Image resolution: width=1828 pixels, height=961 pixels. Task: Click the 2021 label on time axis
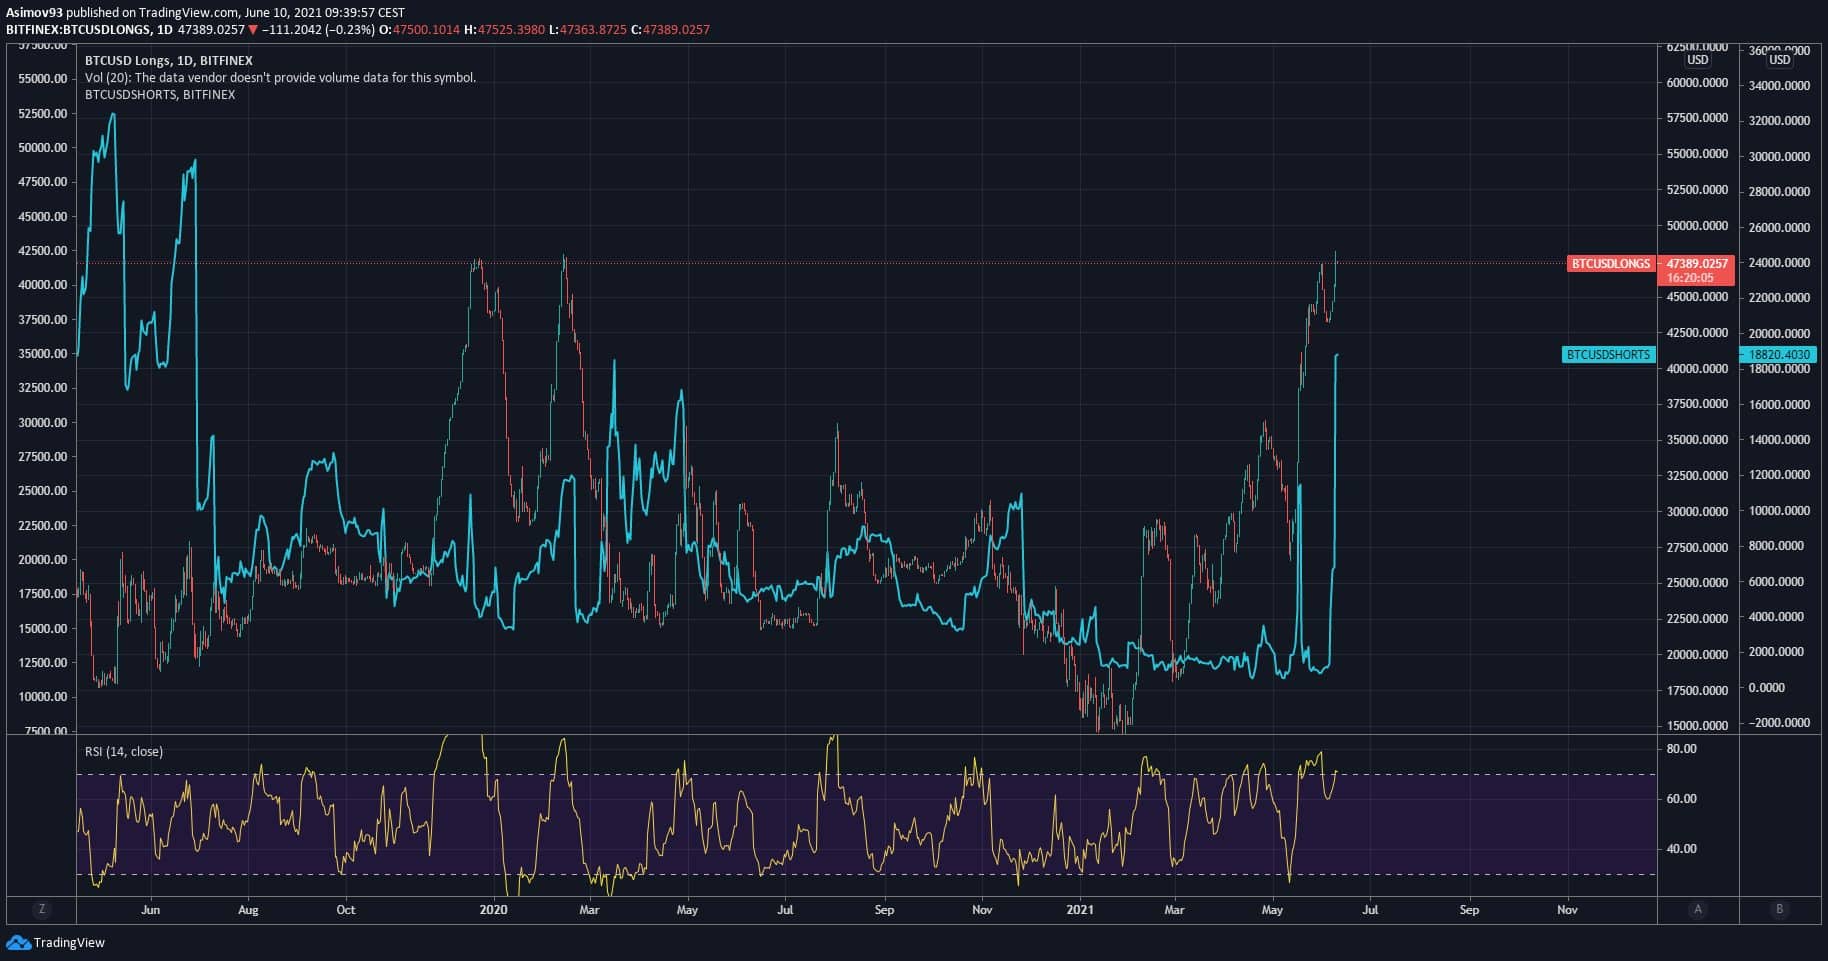pos(1080,910)
